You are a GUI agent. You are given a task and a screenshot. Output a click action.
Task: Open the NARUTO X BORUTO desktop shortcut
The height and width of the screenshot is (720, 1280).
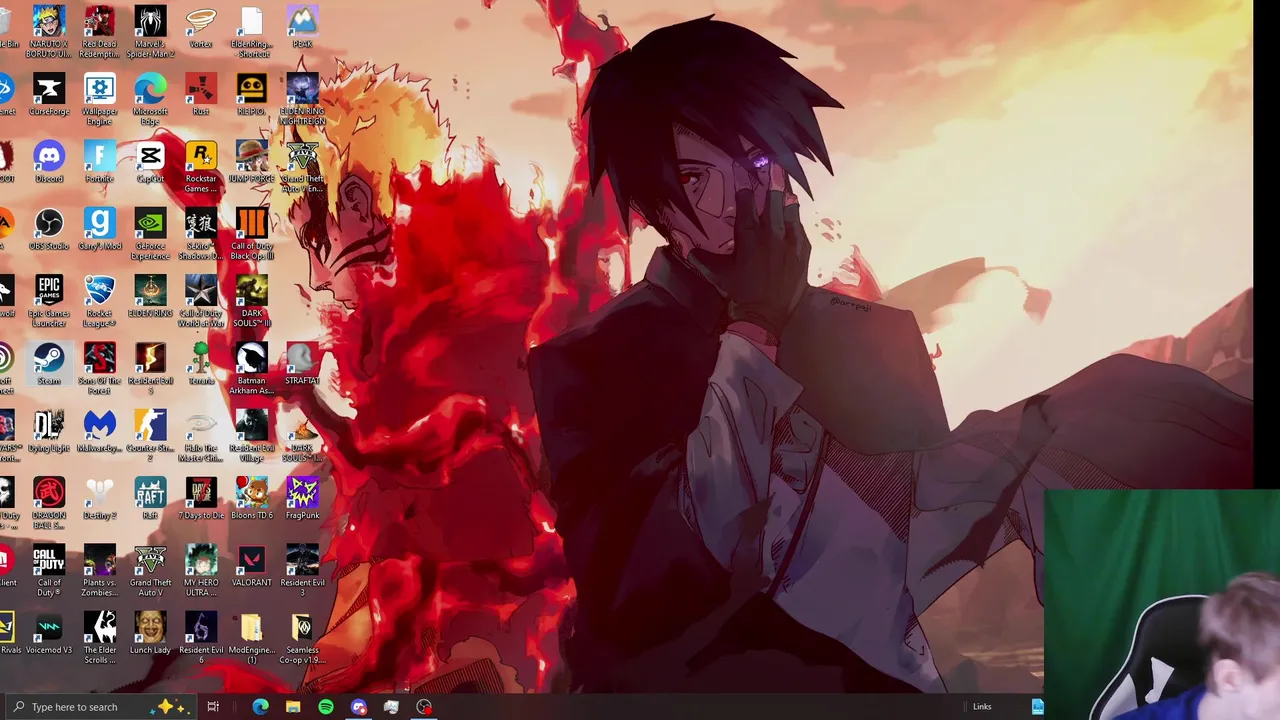point(49,30)
